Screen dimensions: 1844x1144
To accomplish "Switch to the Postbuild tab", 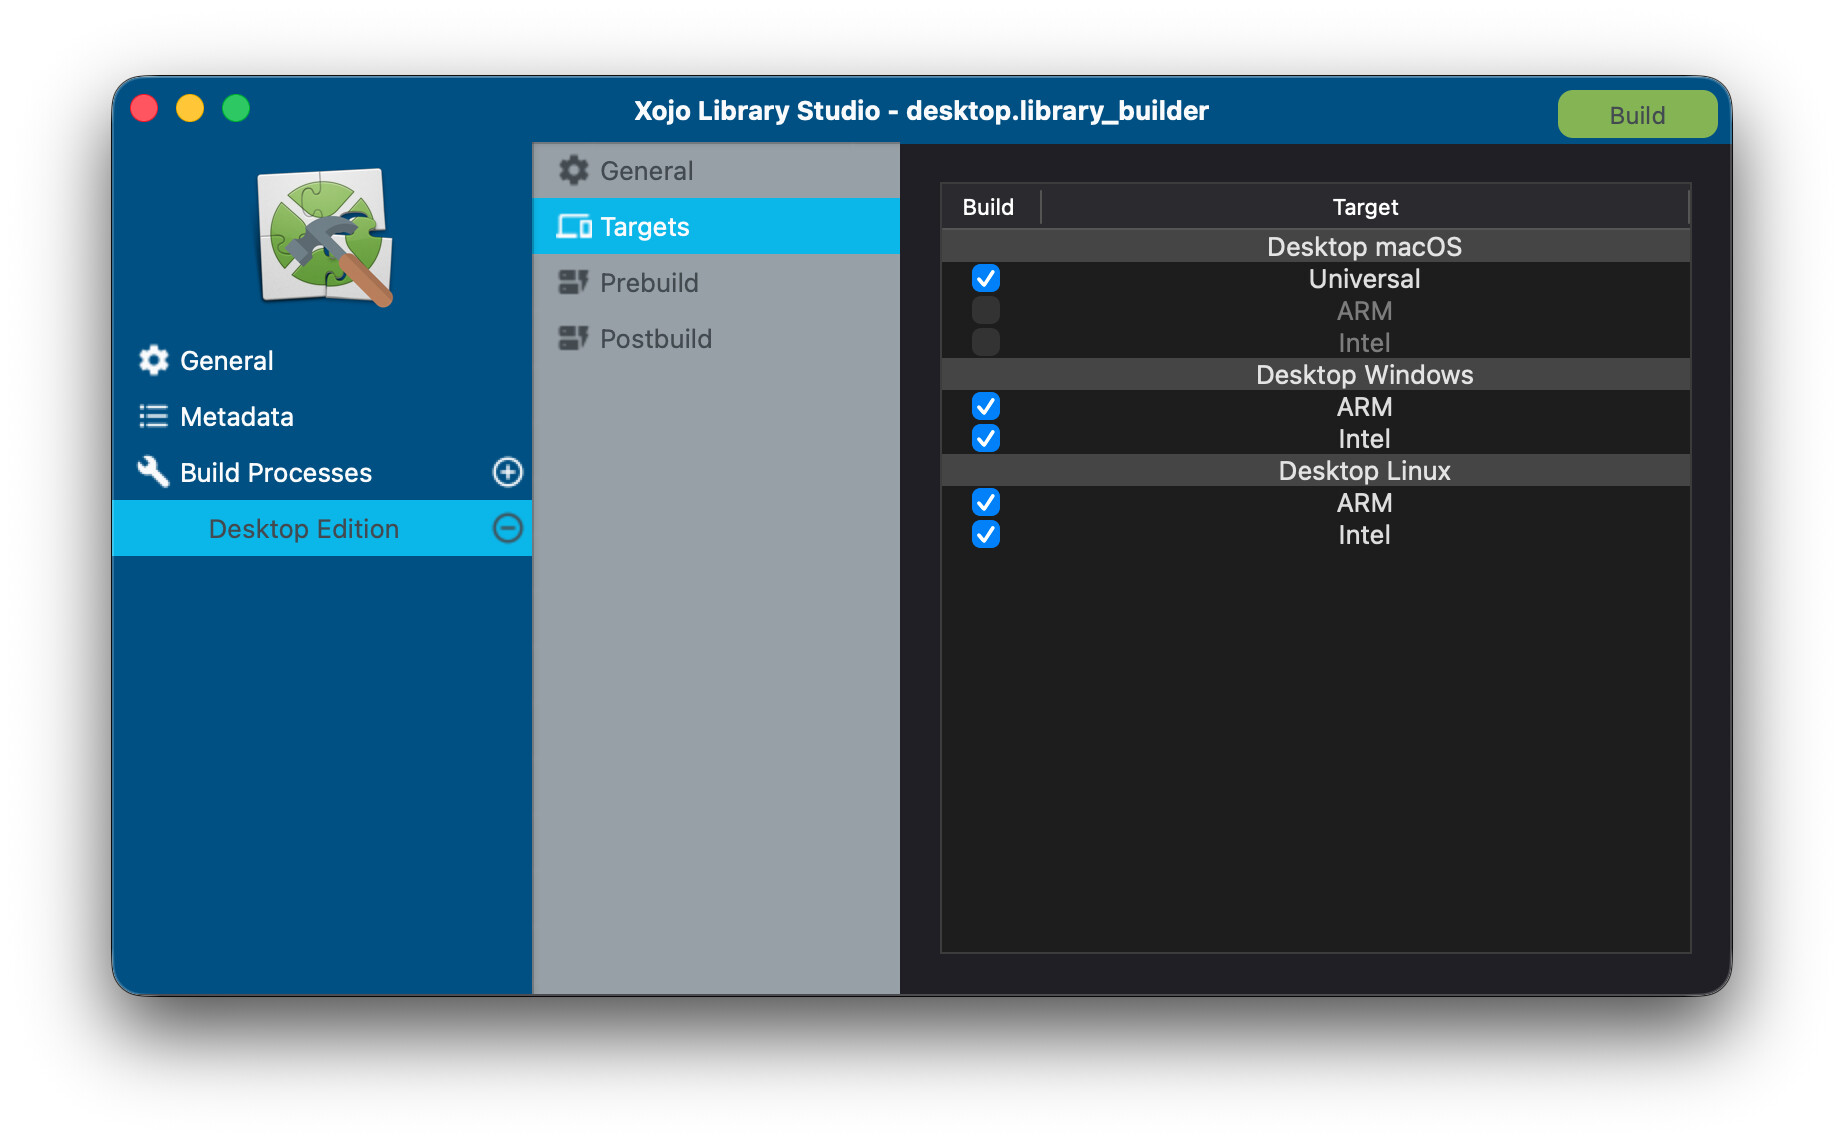I will [655, 339].
